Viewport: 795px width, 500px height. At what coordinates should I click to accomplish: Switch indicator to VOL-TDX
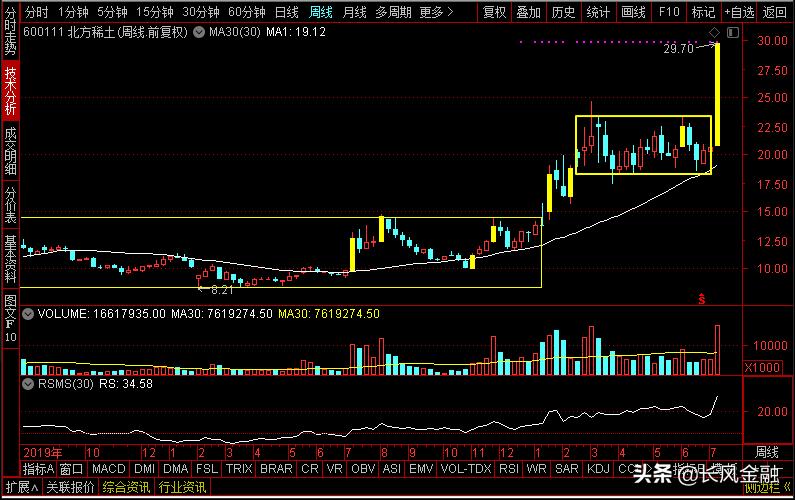pos(466,469)
